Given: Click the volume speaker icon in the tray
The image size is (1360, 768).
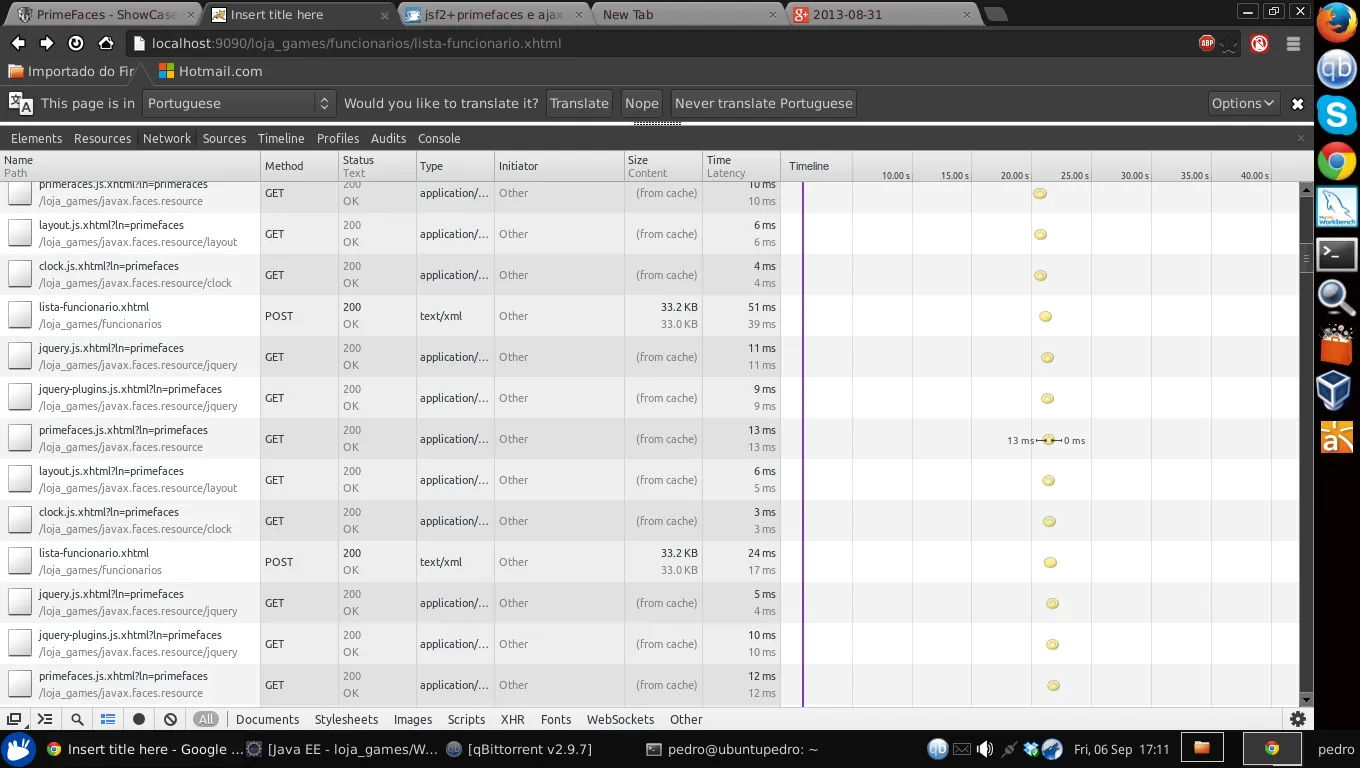Looking at the screenshot, I should click(x=985, y=748).
